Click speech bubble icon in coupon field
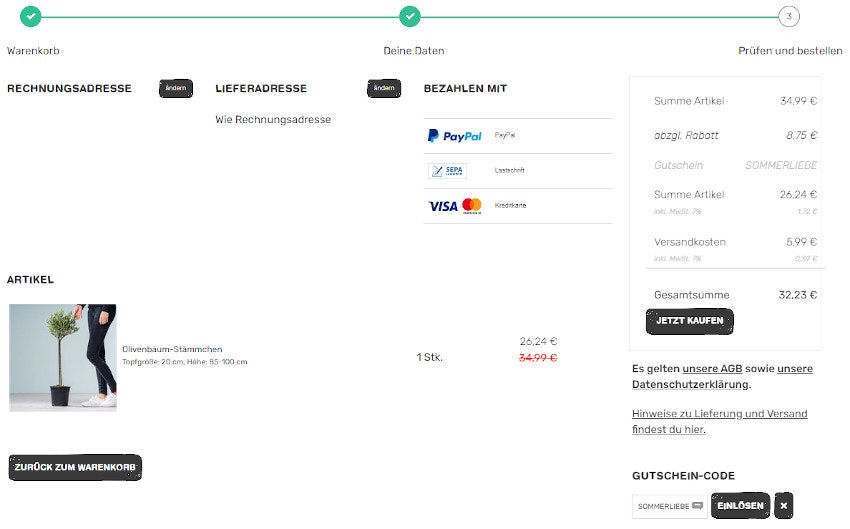 (697, 506)
